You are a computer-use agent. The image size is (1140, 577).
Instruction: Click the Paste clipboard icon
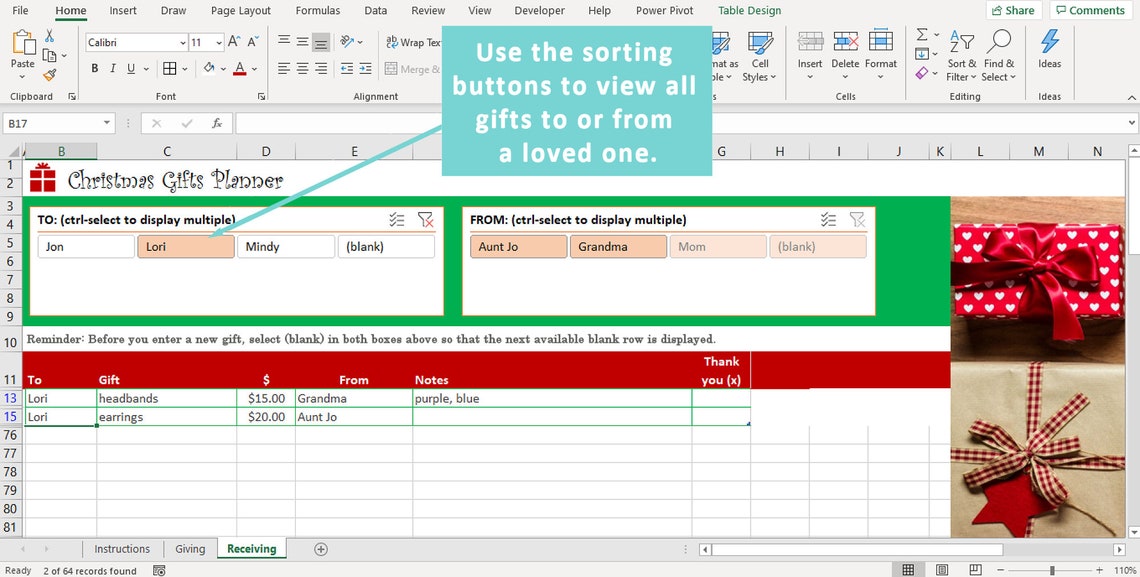click(22, 45)
